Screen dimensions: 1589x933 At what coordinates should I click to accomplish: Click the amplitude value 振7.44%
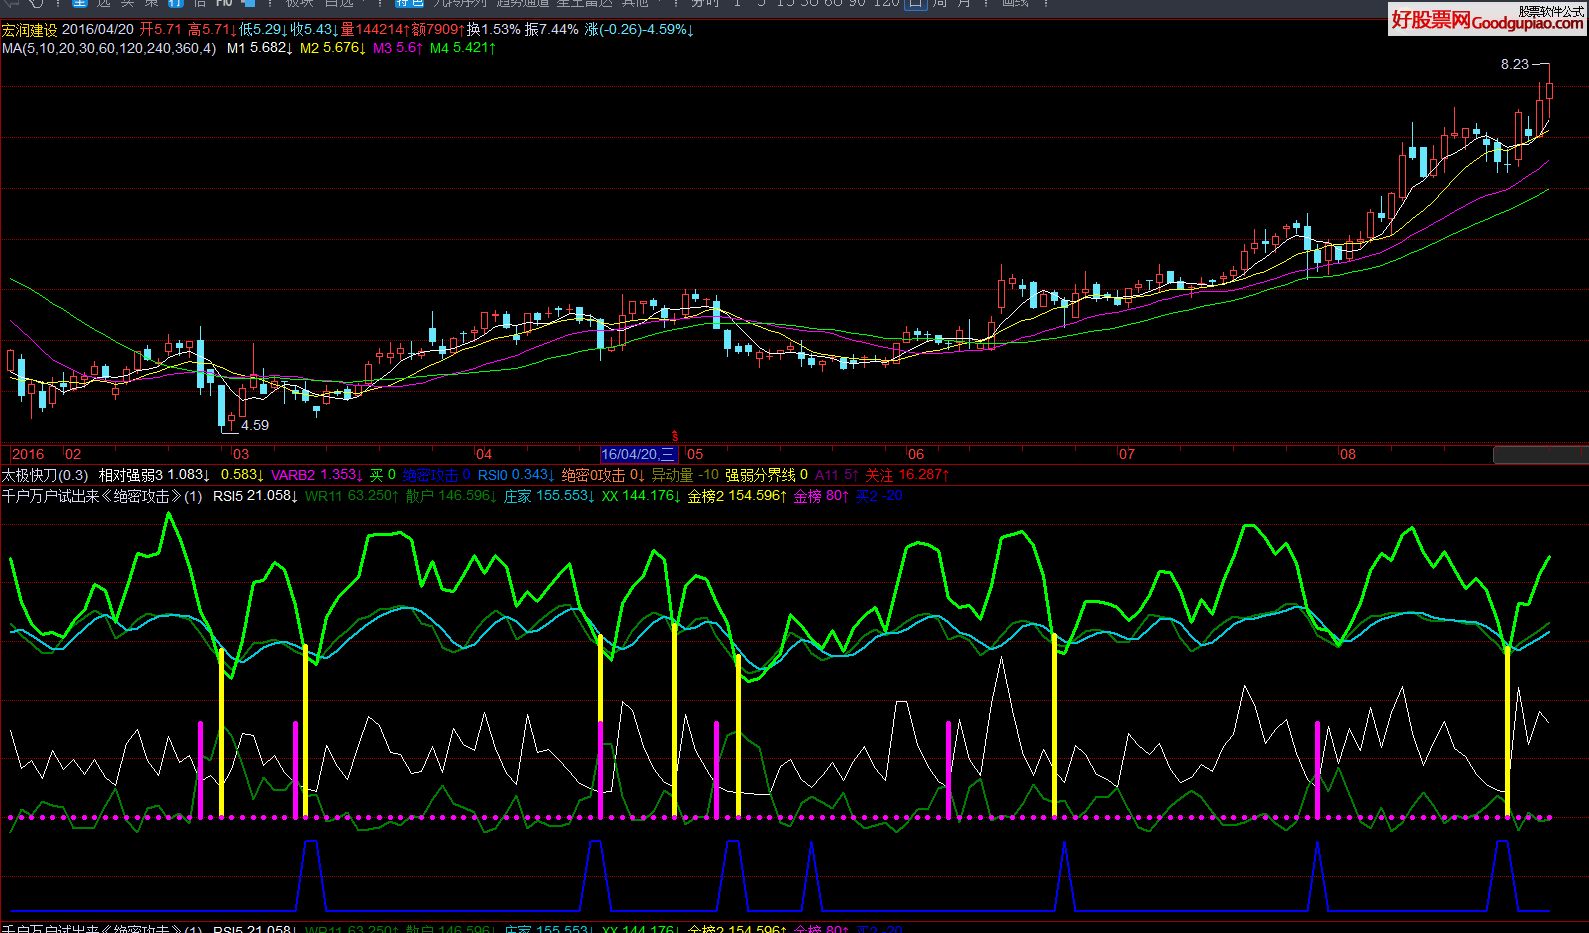pyautogui.click(x=552, y=30)
